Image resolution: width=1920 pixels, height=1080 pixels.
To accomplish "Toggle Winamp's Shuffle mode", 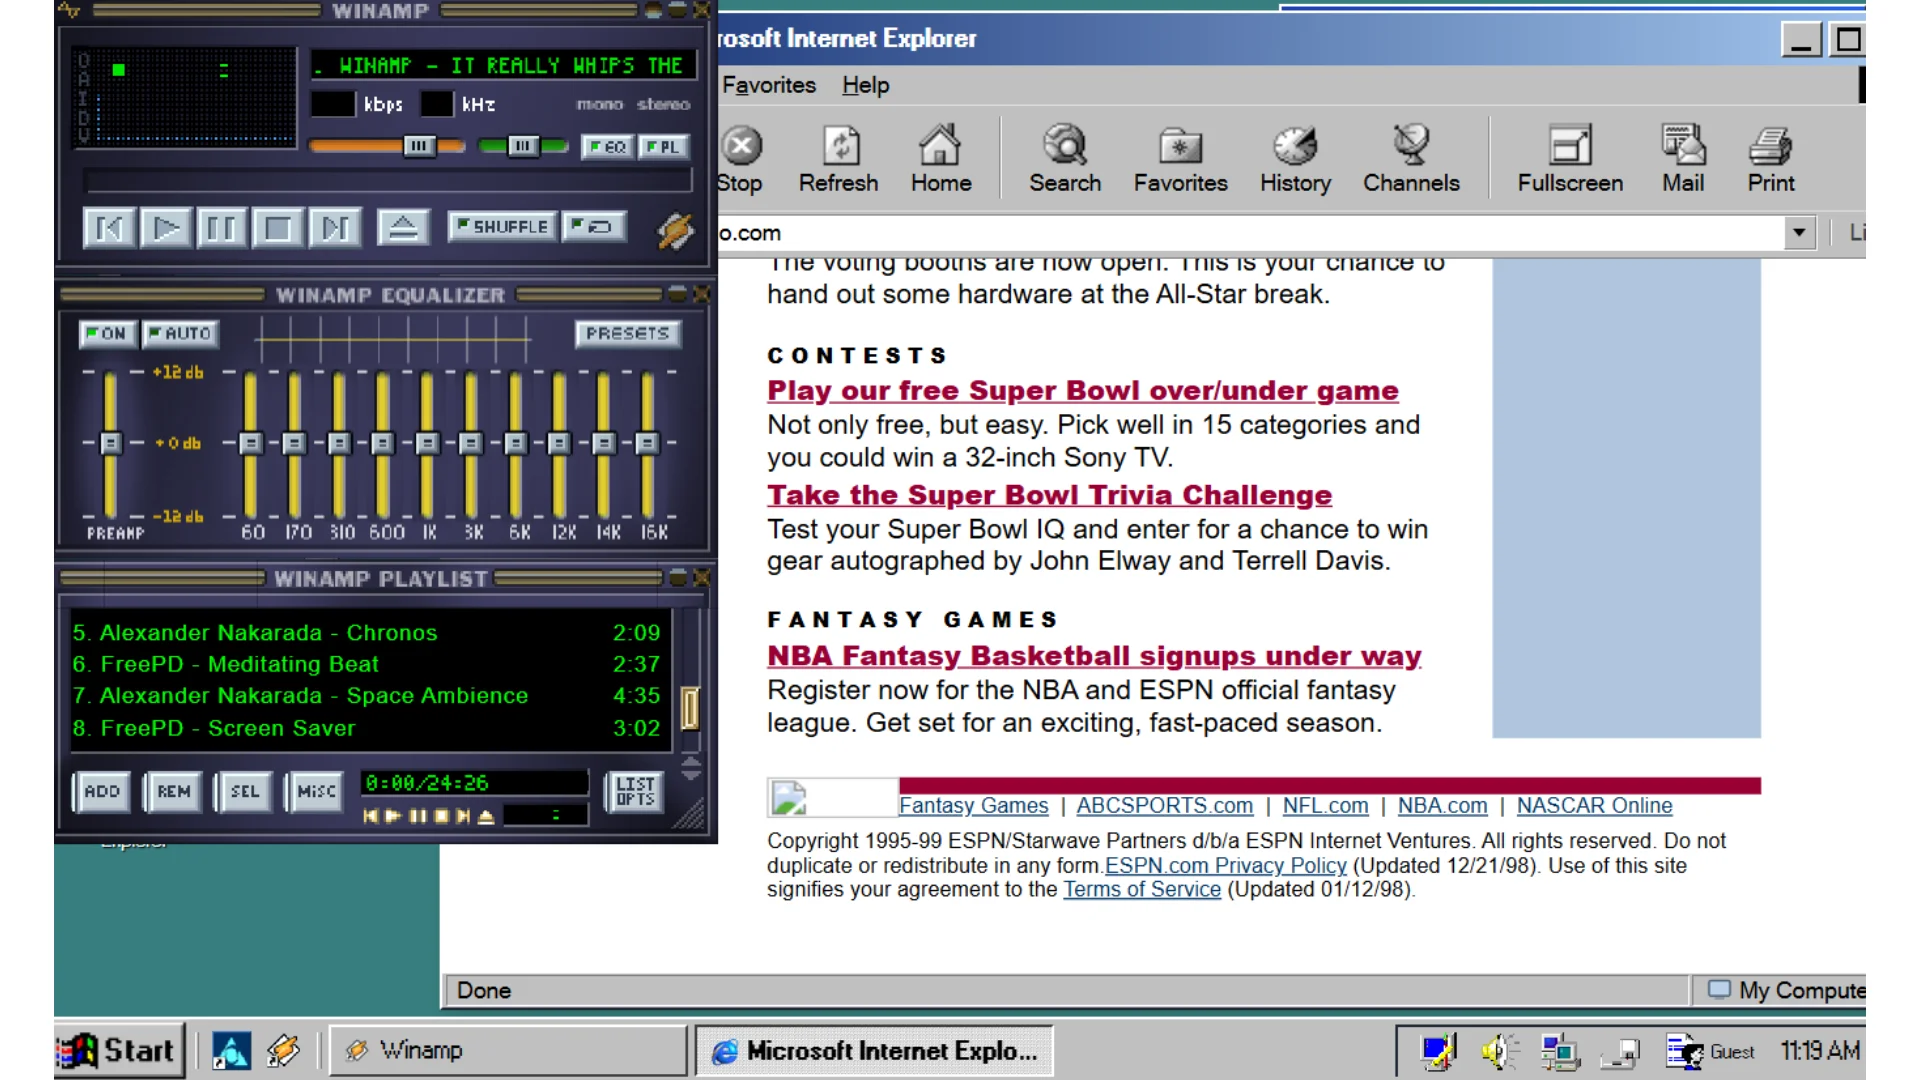I will pos(502,227).
